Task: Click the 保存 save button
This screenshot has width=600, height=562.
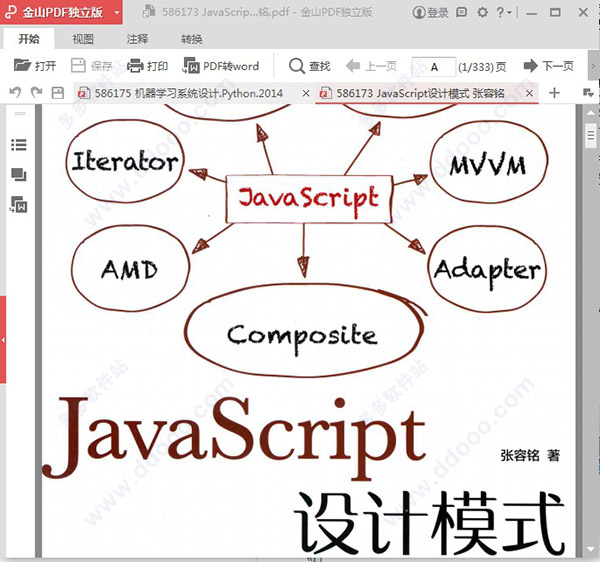Action: [x=91, y=66]
